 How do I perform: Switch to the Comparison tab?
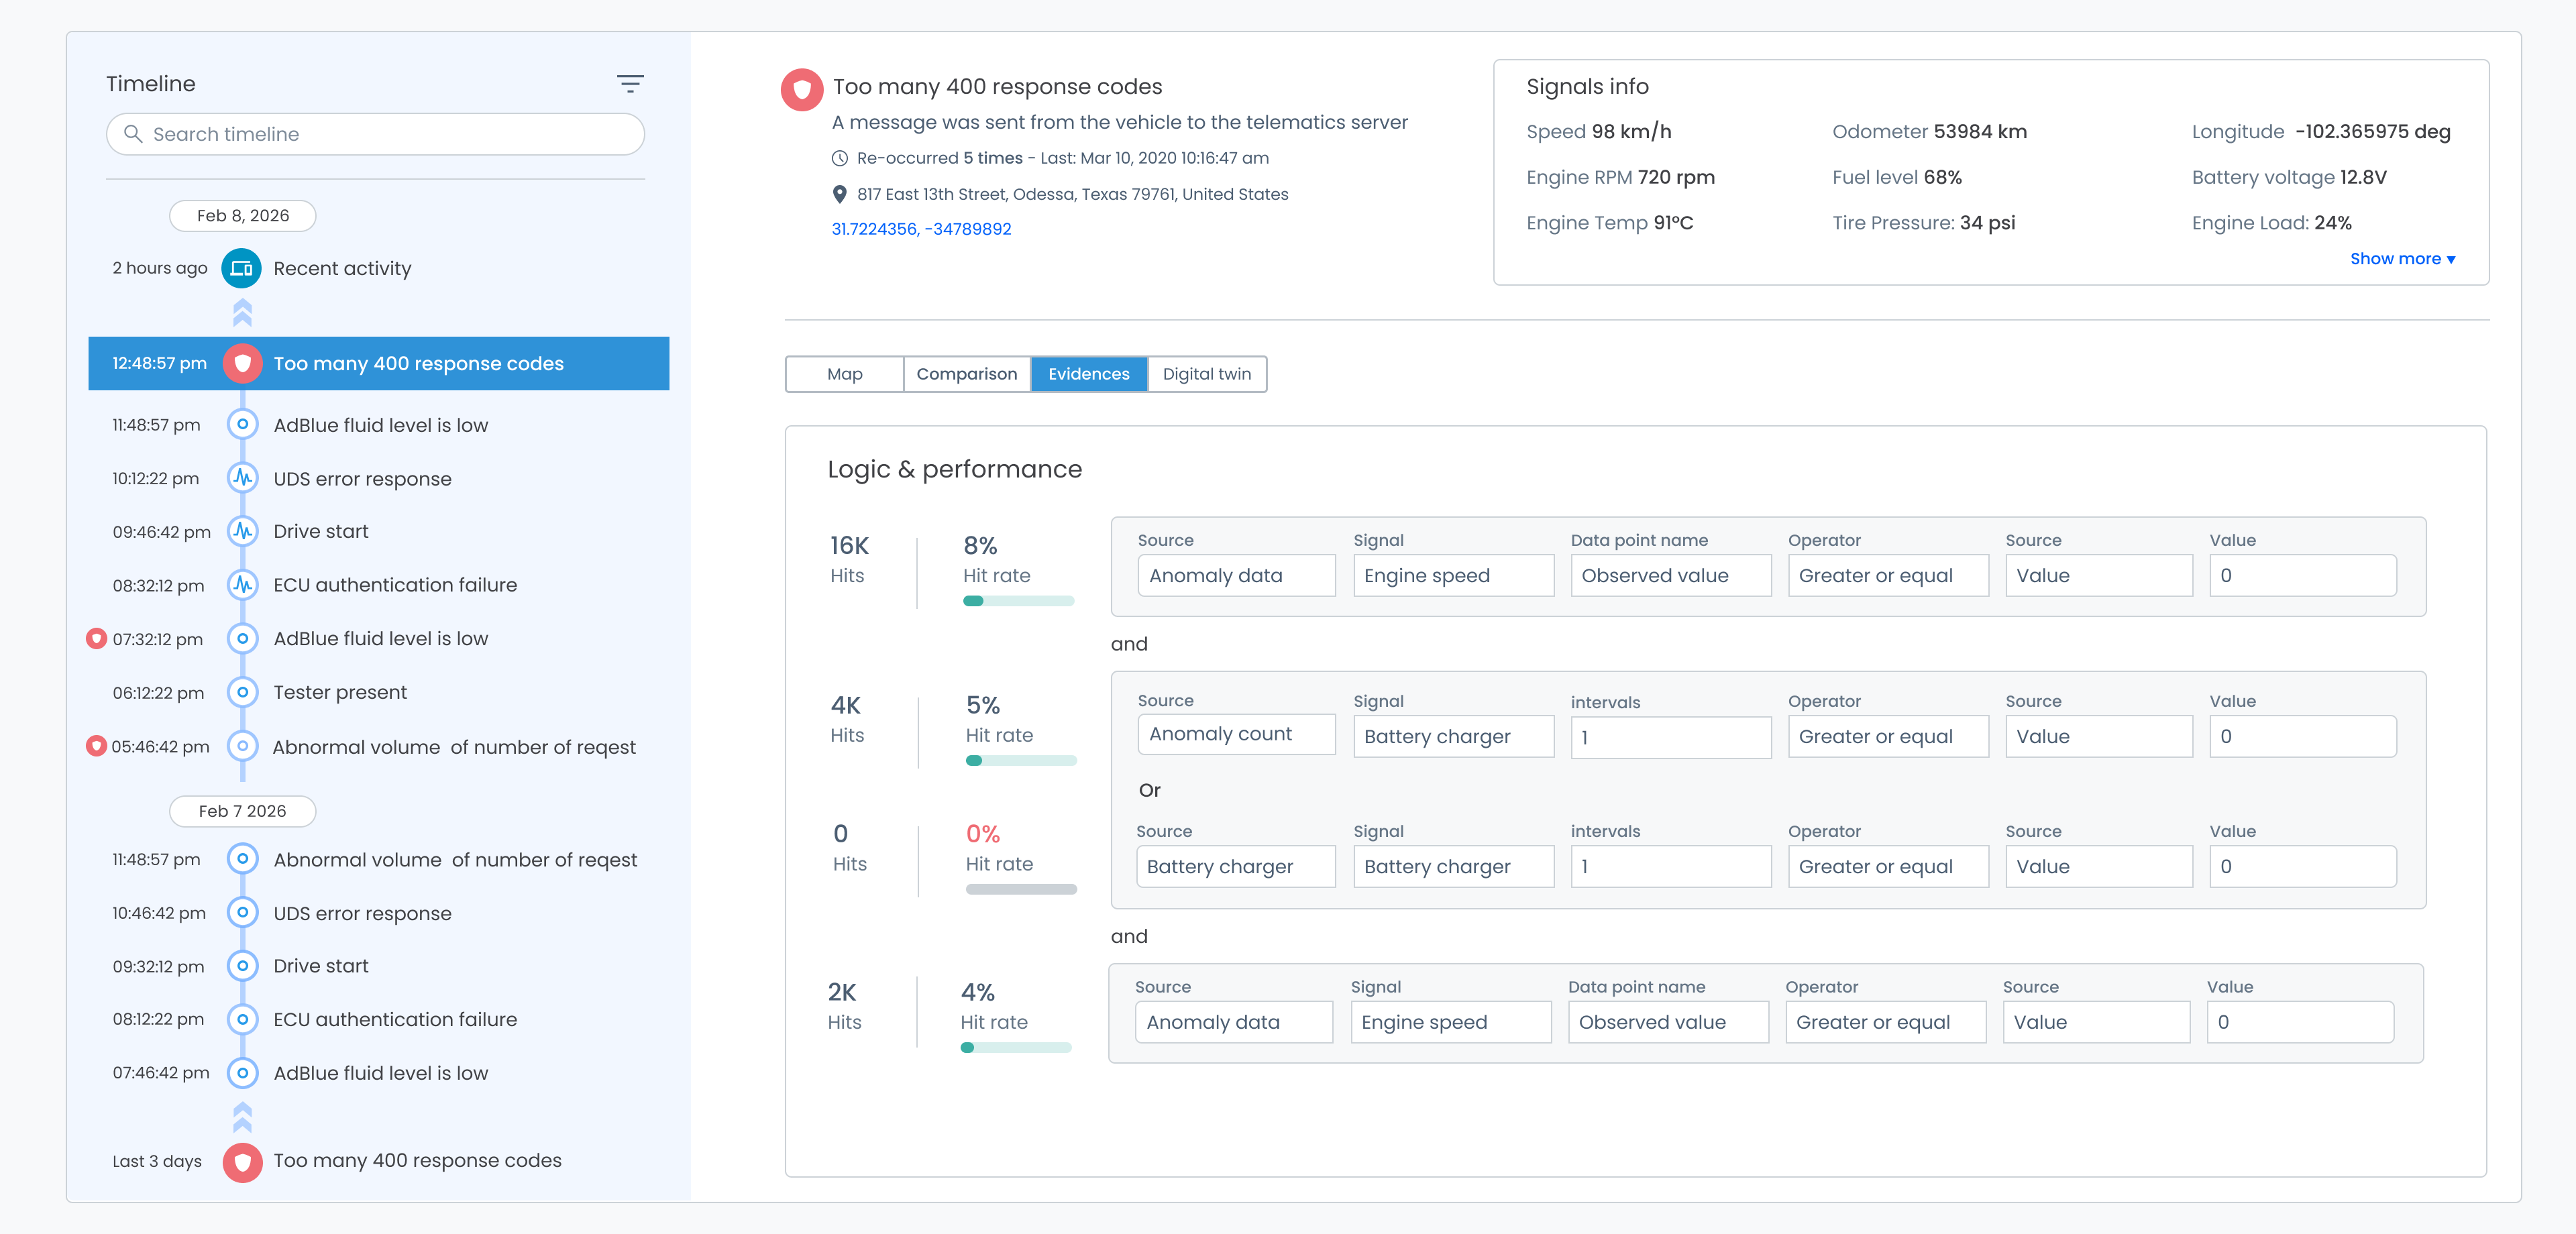pos(967,374)
